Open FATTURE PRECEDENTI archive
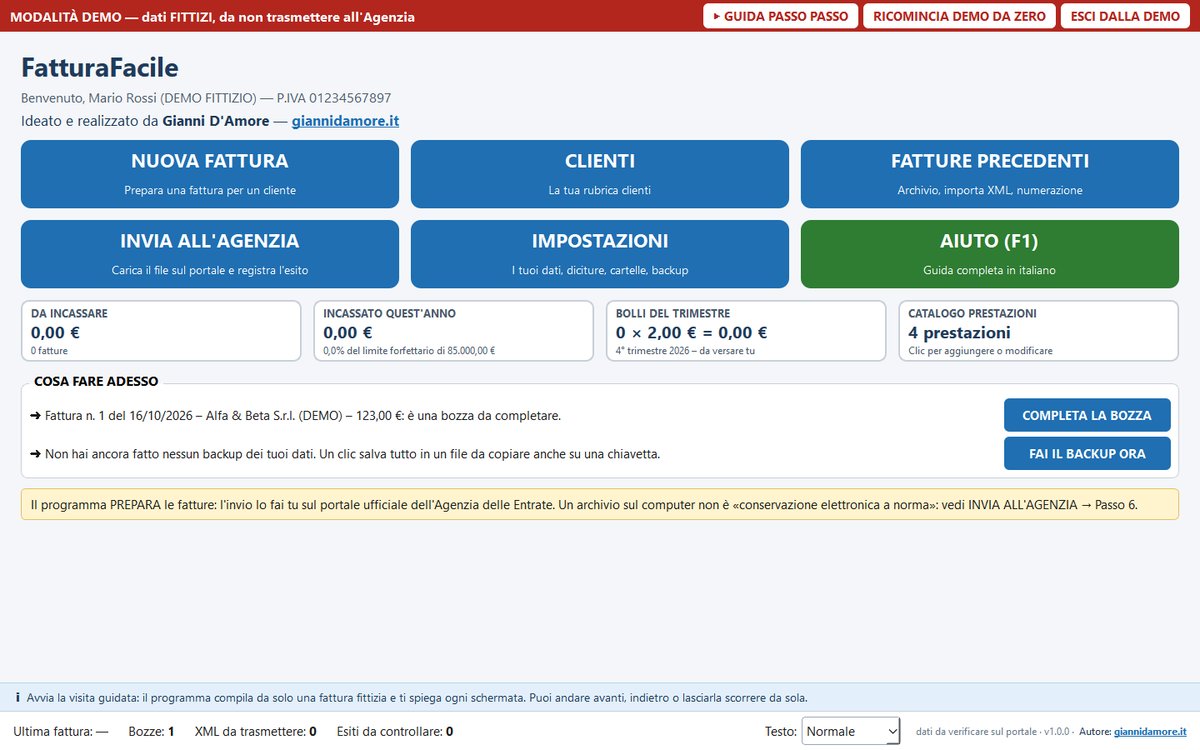This screenshot has width=1200, height=750. 990,174
